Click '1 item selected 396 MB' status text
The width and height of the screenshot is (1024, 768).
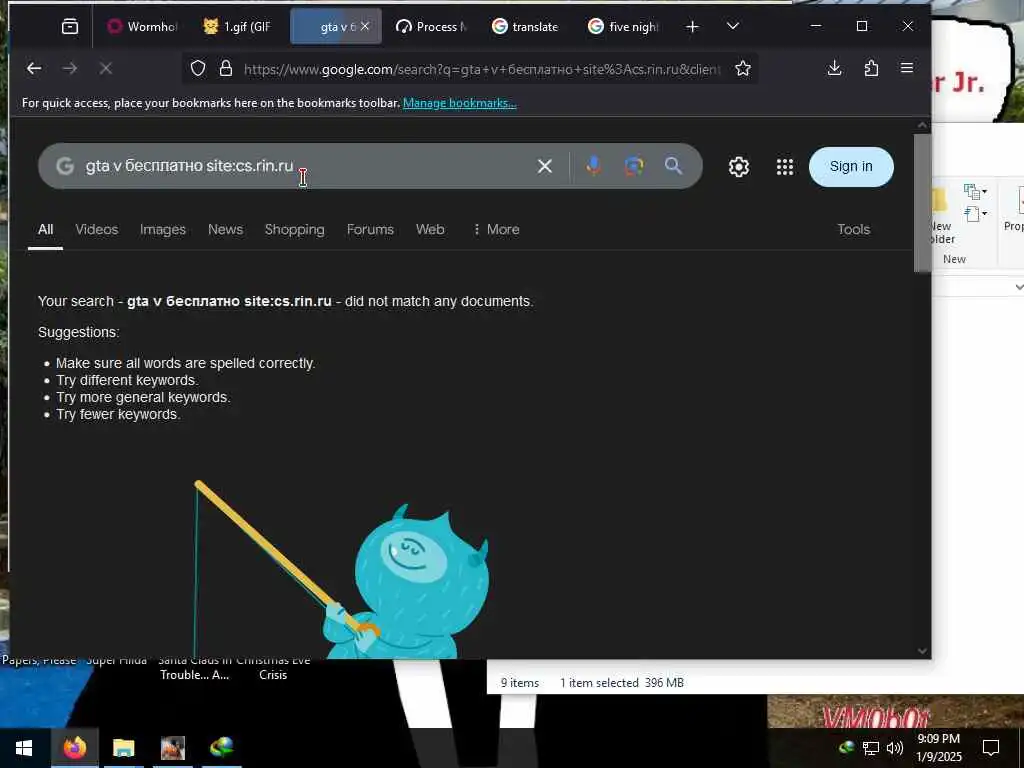point(622,682)
